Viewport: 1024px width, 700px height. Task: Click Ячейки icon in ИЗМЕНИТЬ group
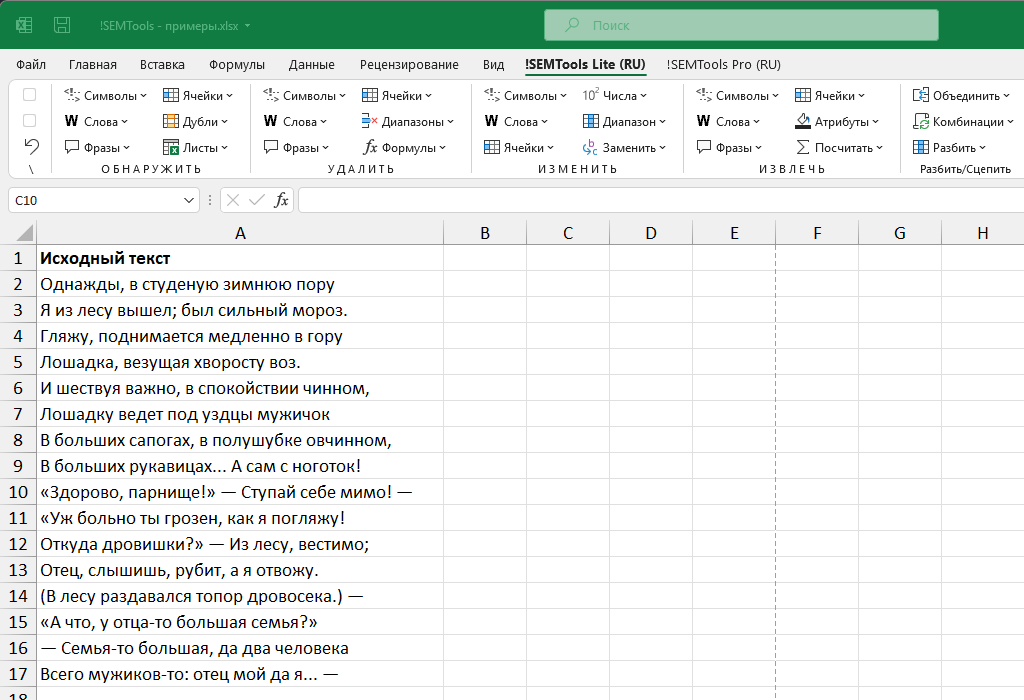pos(492,148)
